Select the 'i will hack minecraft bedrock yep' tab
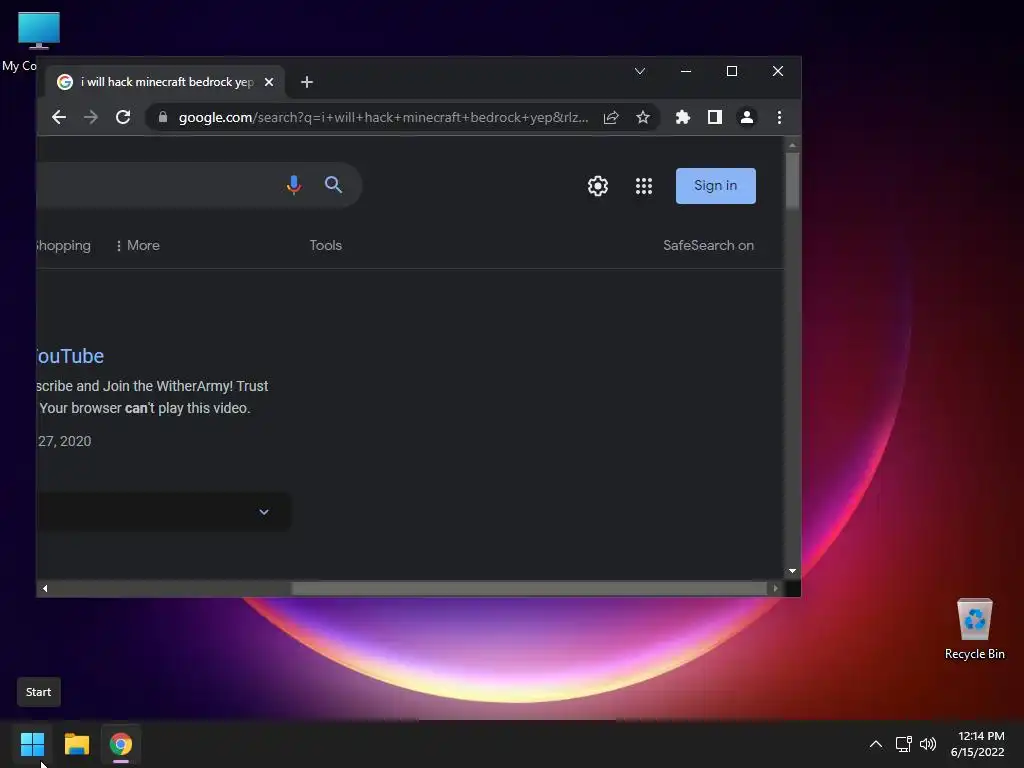This screenshot has width=1024, height=768. tap(165, 82)
